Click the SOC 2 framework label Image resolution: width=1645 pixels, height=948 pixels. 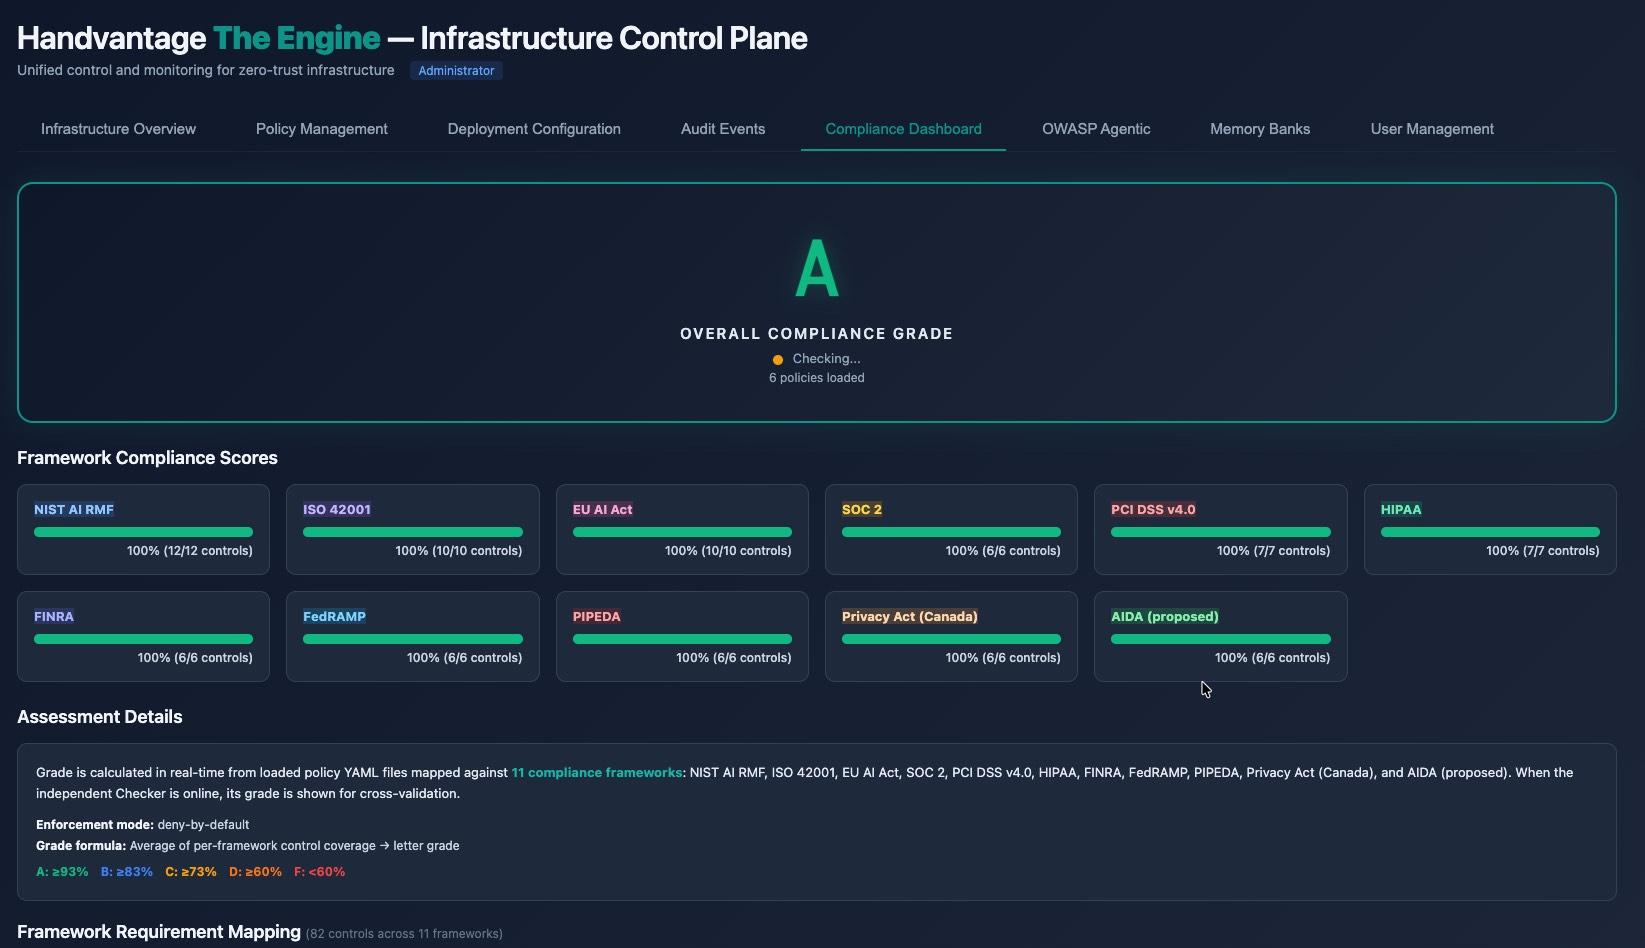point(862,509)
